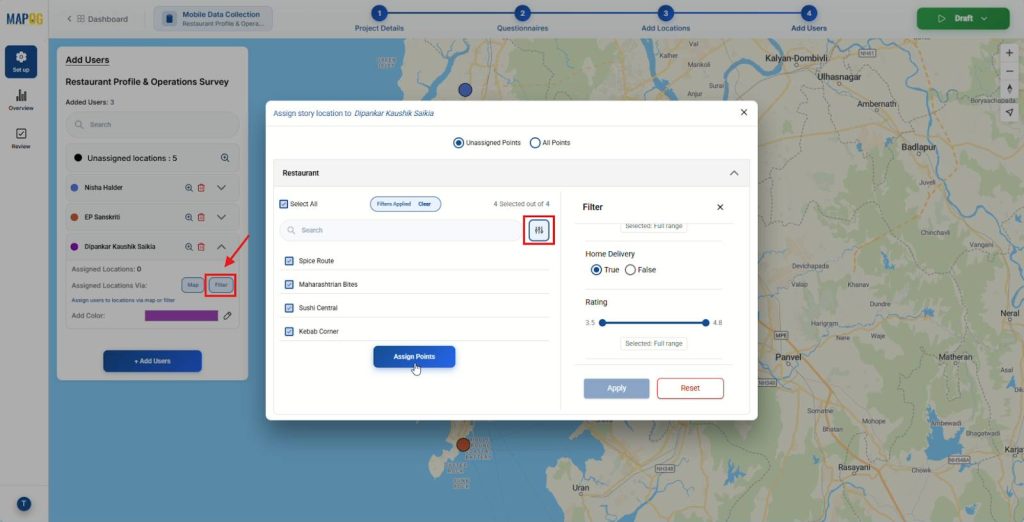Set Home Delivery to False
Image resolution: width=1024 pixels, height=522 pixels.
click(x=630, y=270)
